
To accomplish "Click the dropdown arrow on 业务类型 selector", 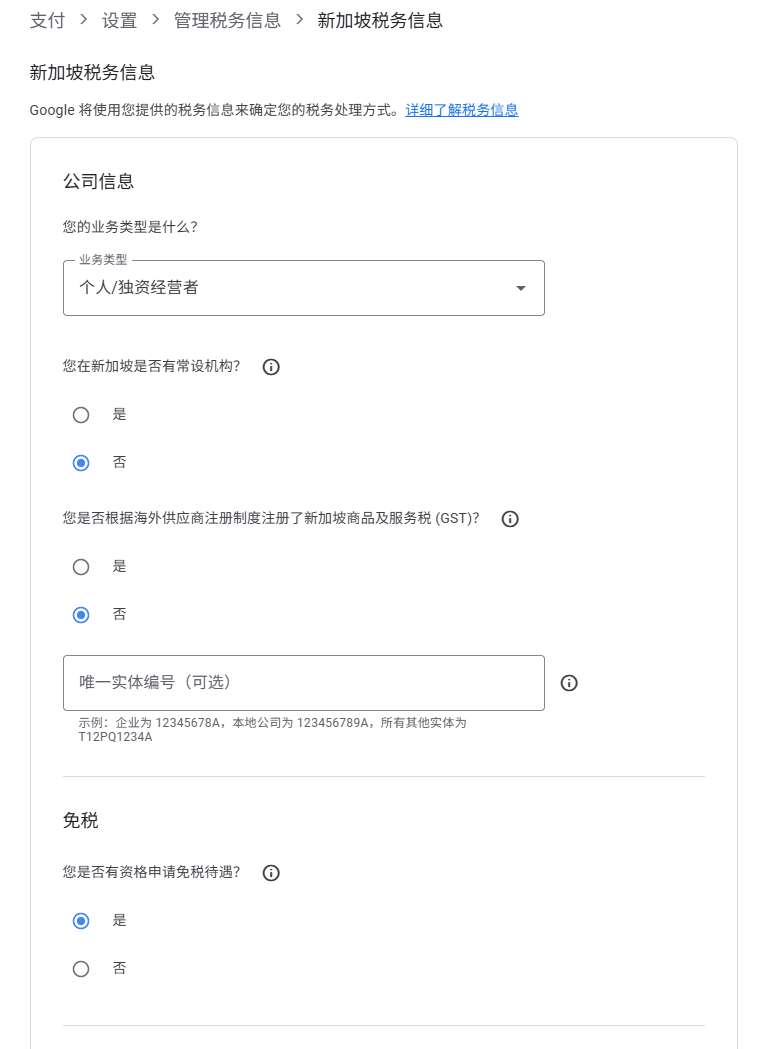I will coord(521,287).
